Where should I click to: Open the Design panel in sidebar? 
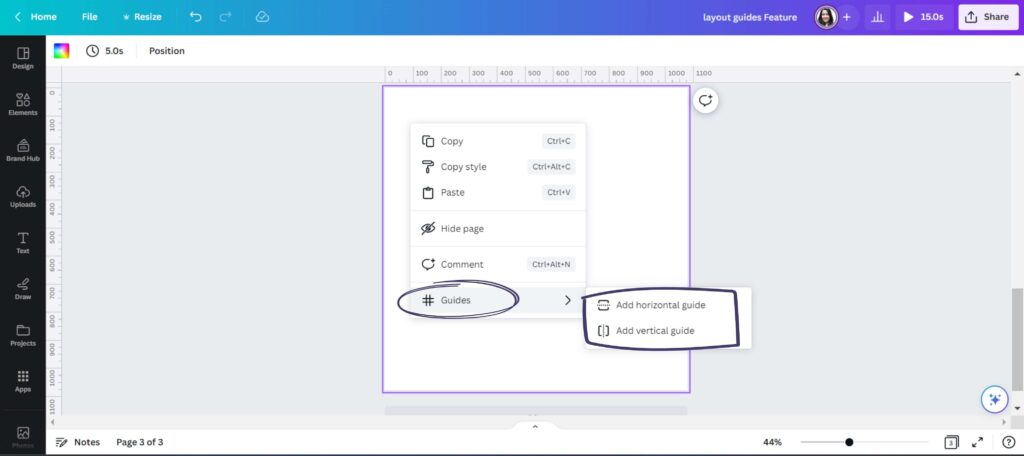pyautogui.click(x=23, y=58)
